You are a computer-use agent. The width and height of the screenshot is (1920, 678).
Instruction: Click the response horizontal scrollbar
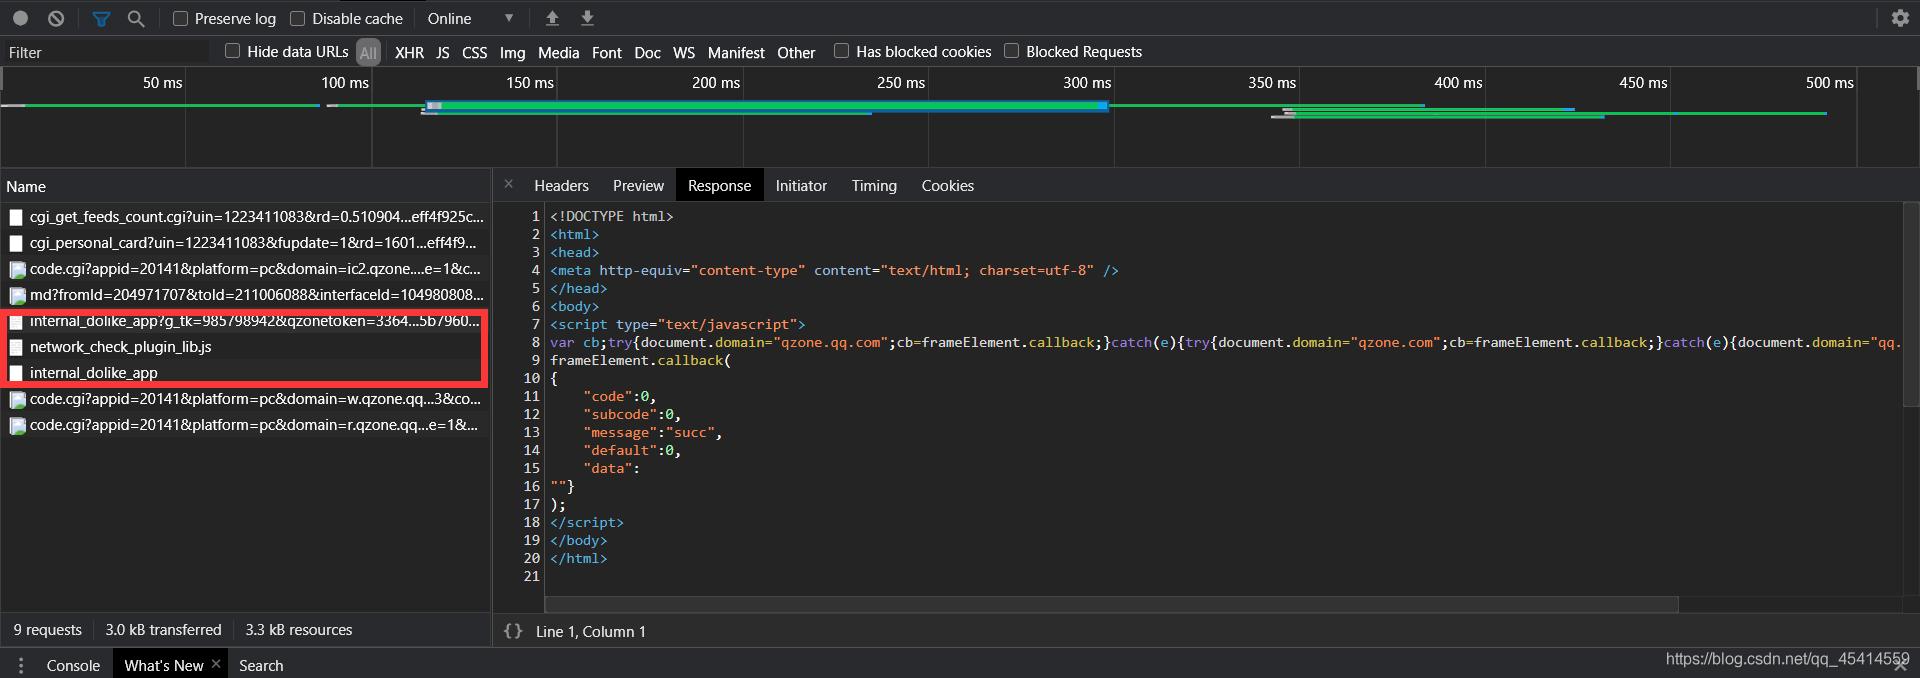pyautogui.click(x=1110, y=604)
